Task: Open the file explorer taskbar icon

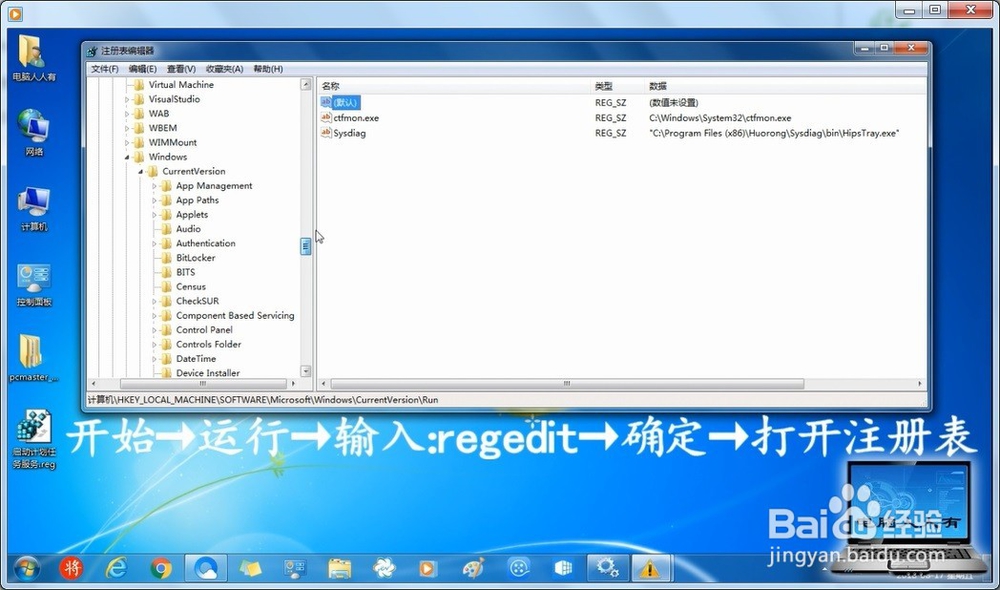Action: tap(339, 568)
